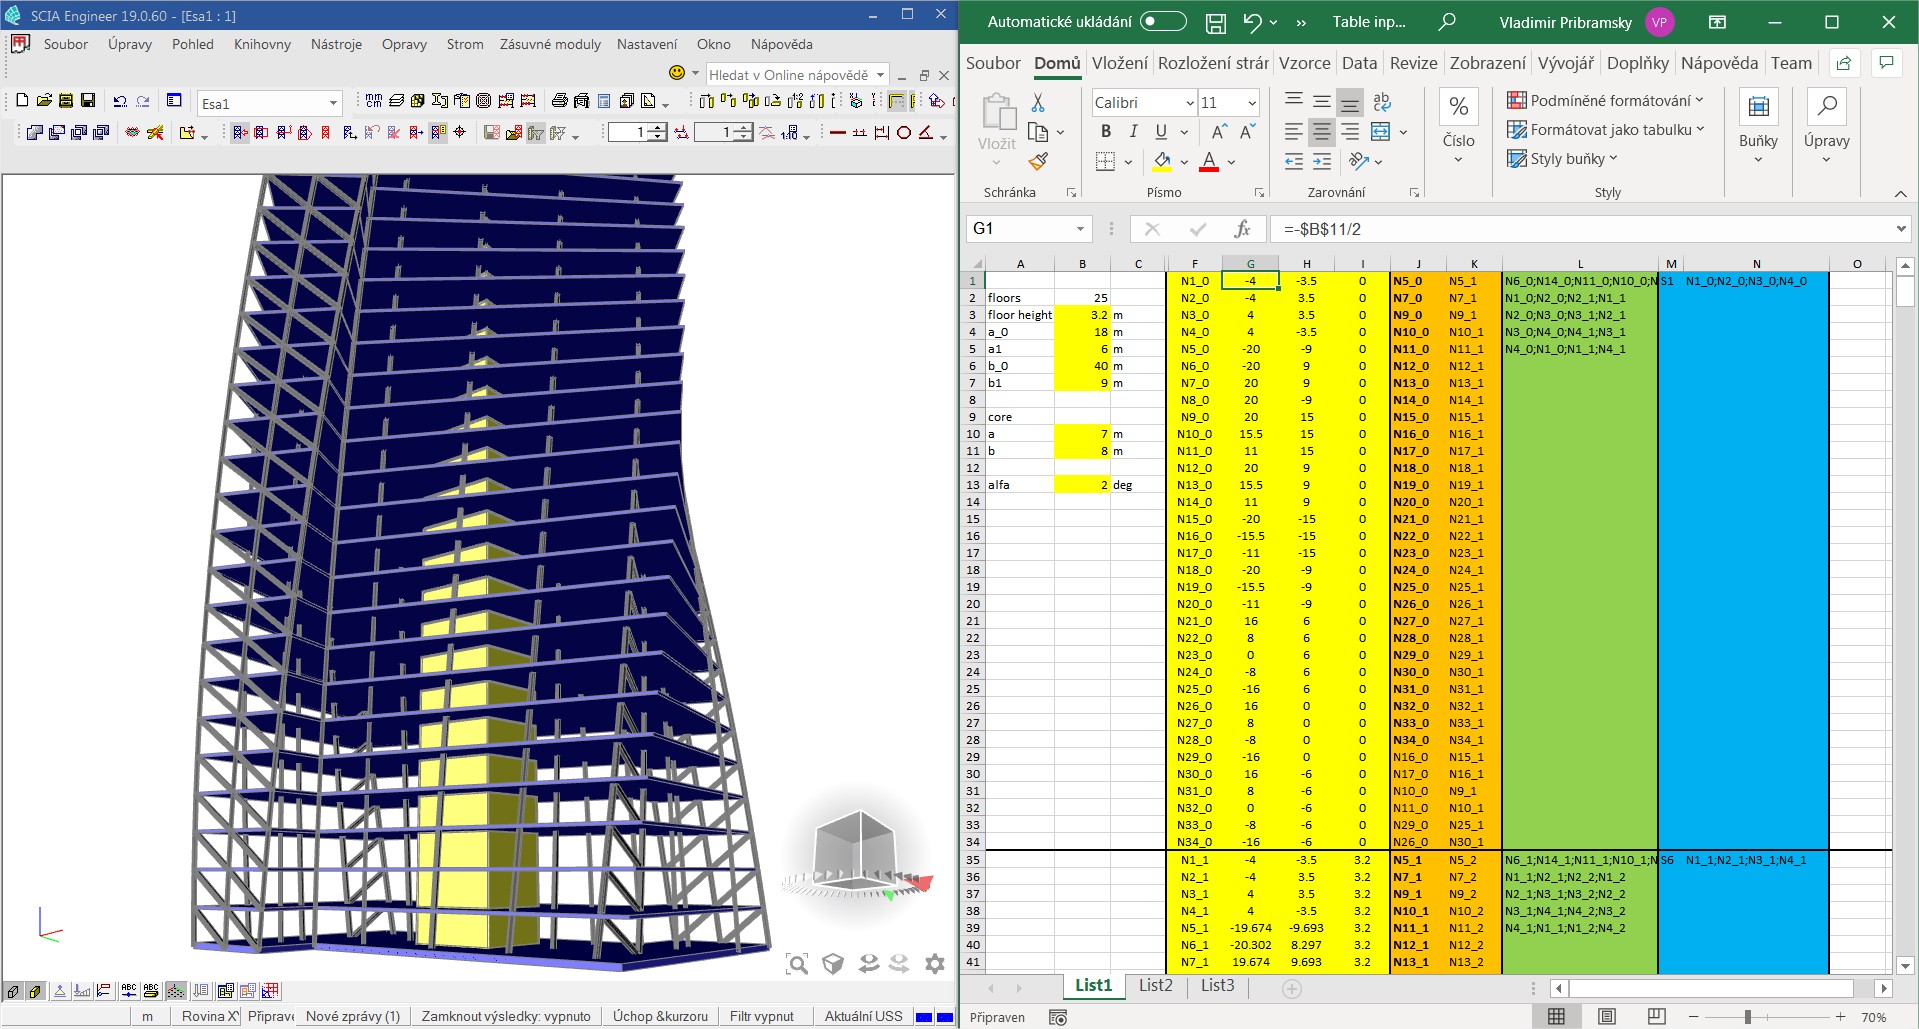This screenshot has width=1919, height=1029.
Task: Click the circle drawing tool in SCIA toolbar
Action: tap(904, 132)
